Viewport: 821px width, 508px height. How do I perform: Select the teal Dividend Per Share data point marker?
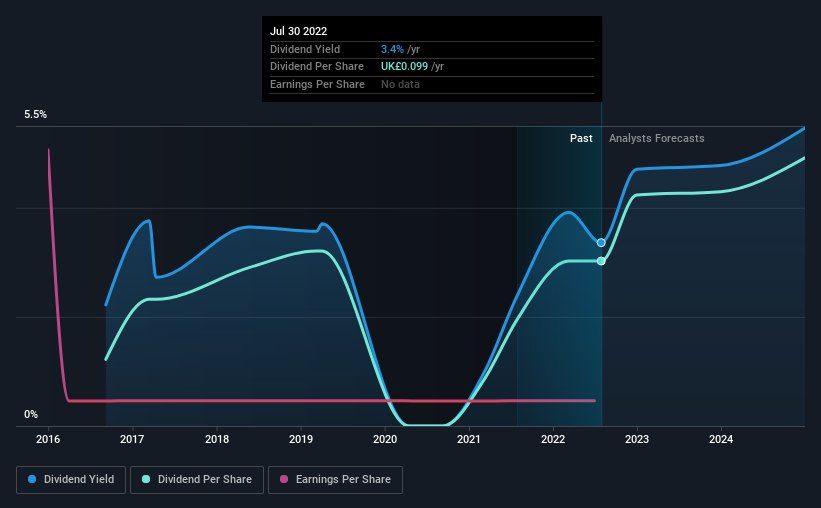[601, 261]
